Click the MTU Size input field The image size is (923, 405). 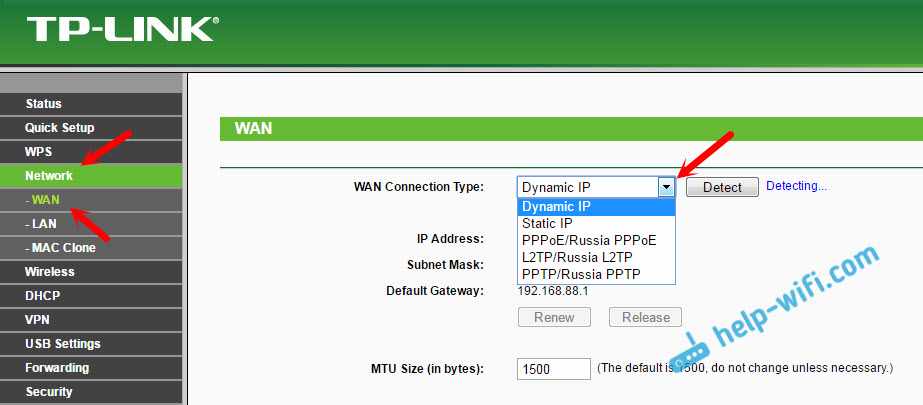pyautogui.click(x=554, y=369)
